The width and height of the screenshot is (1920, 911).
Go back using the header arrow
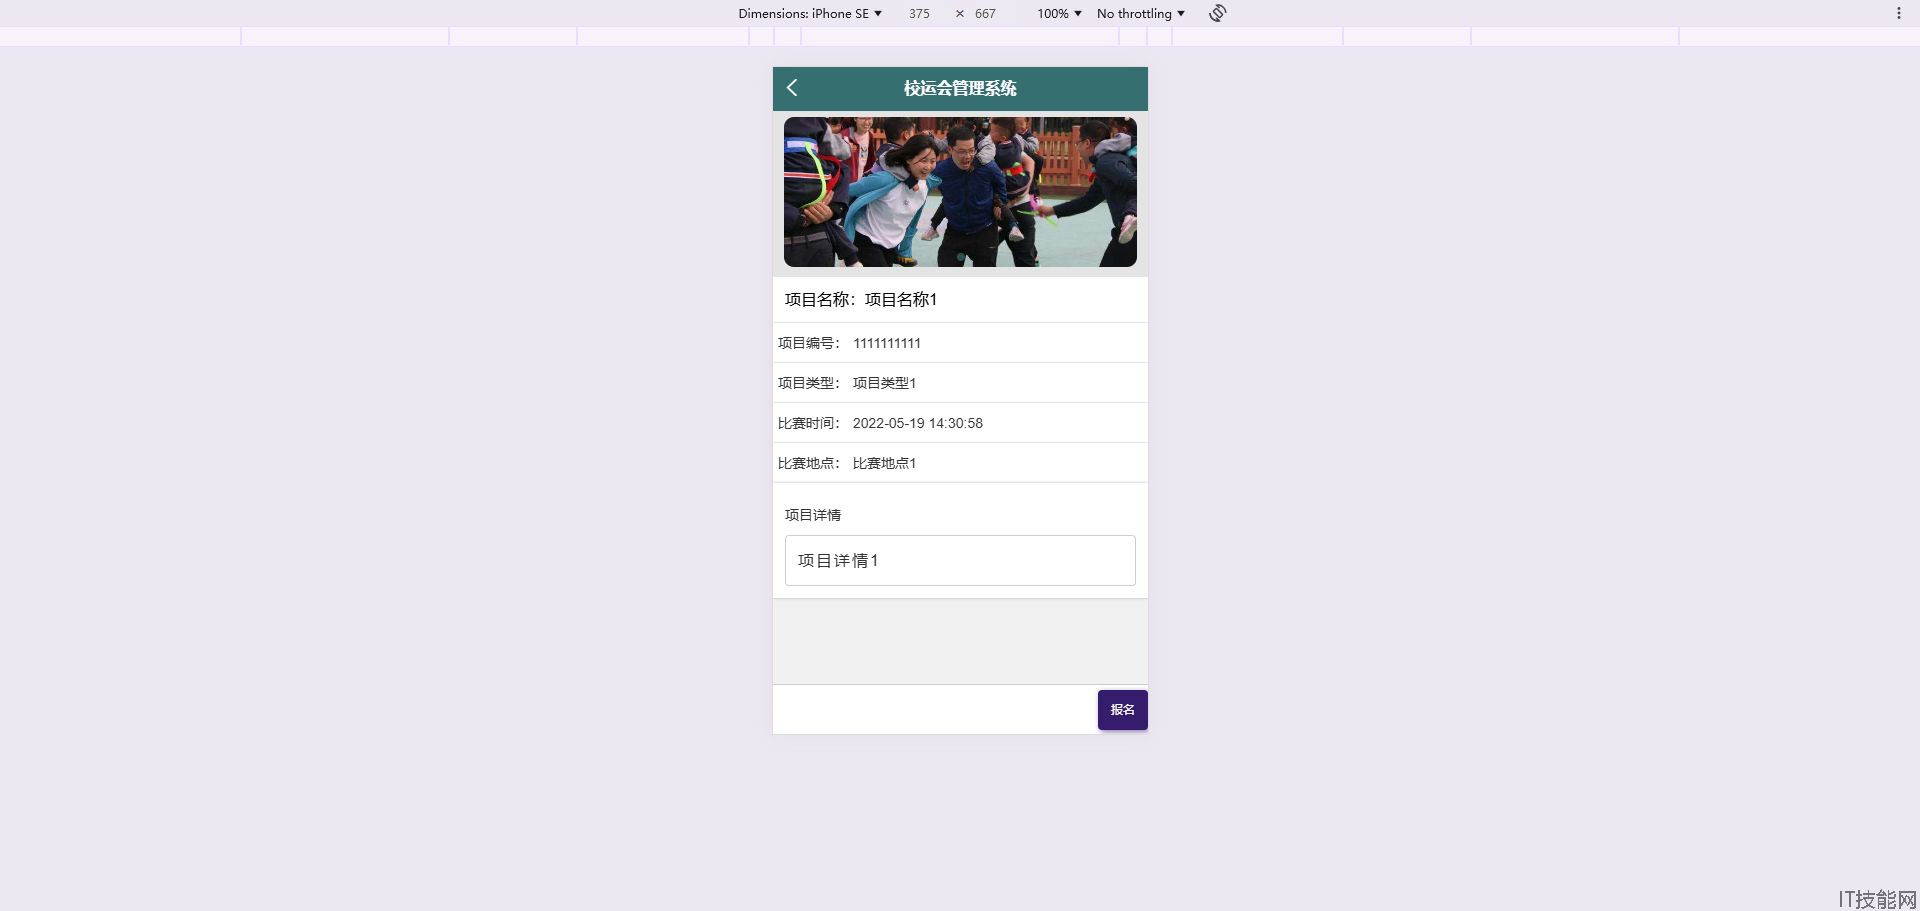pos(792,88)
